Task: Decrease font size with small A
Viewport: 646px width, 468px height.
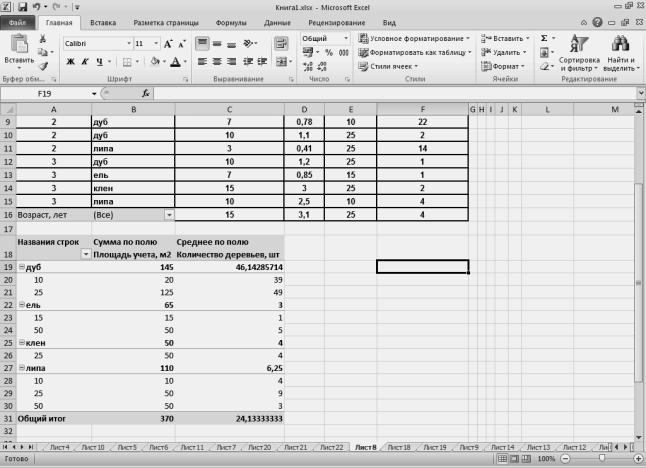Action: point(182,44)
